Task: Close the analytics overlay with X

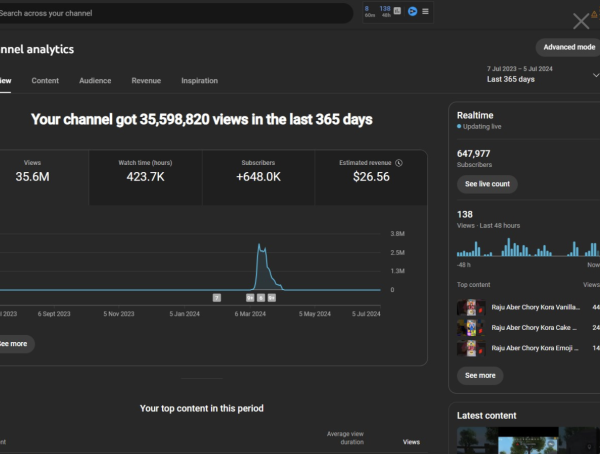Action: [x=580, y=20]
